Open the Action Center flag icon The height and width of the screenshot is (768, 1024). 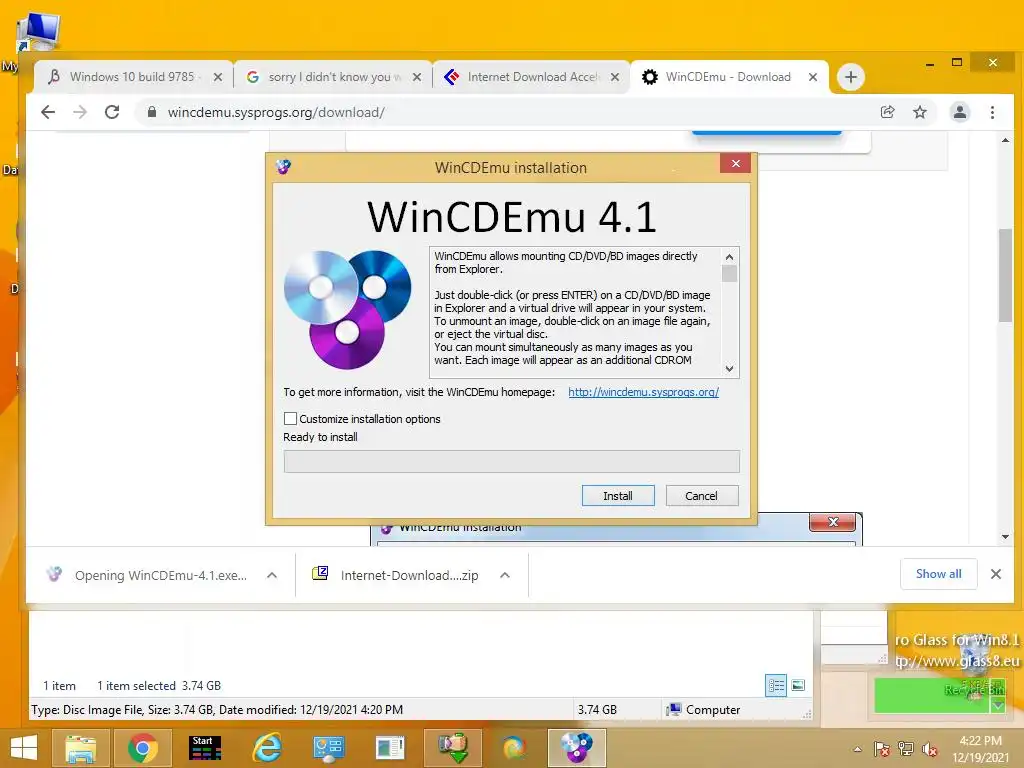pos(882,749)
